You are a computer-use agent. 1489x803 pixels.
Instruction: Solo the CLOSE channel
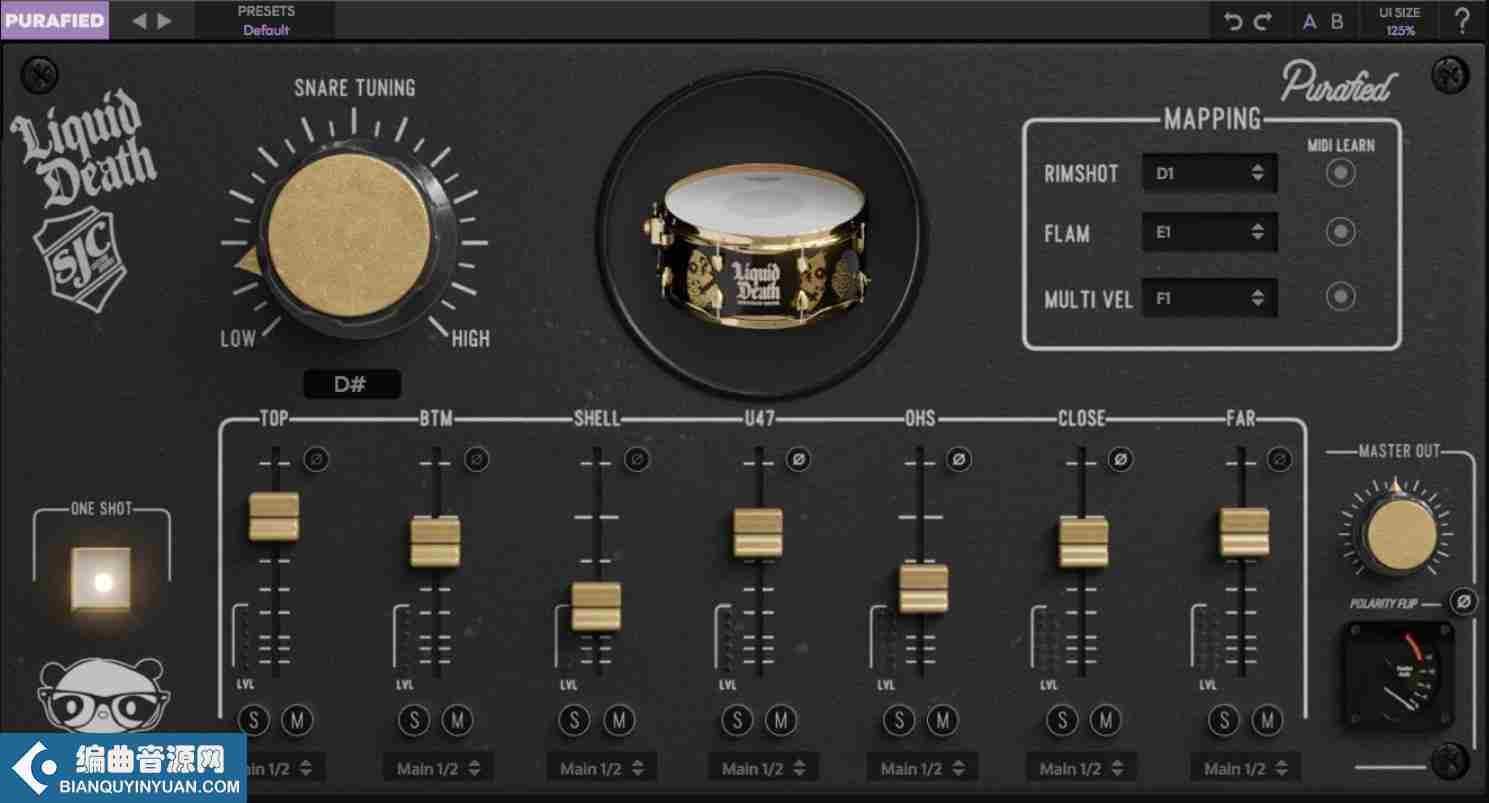point(1062,720)
